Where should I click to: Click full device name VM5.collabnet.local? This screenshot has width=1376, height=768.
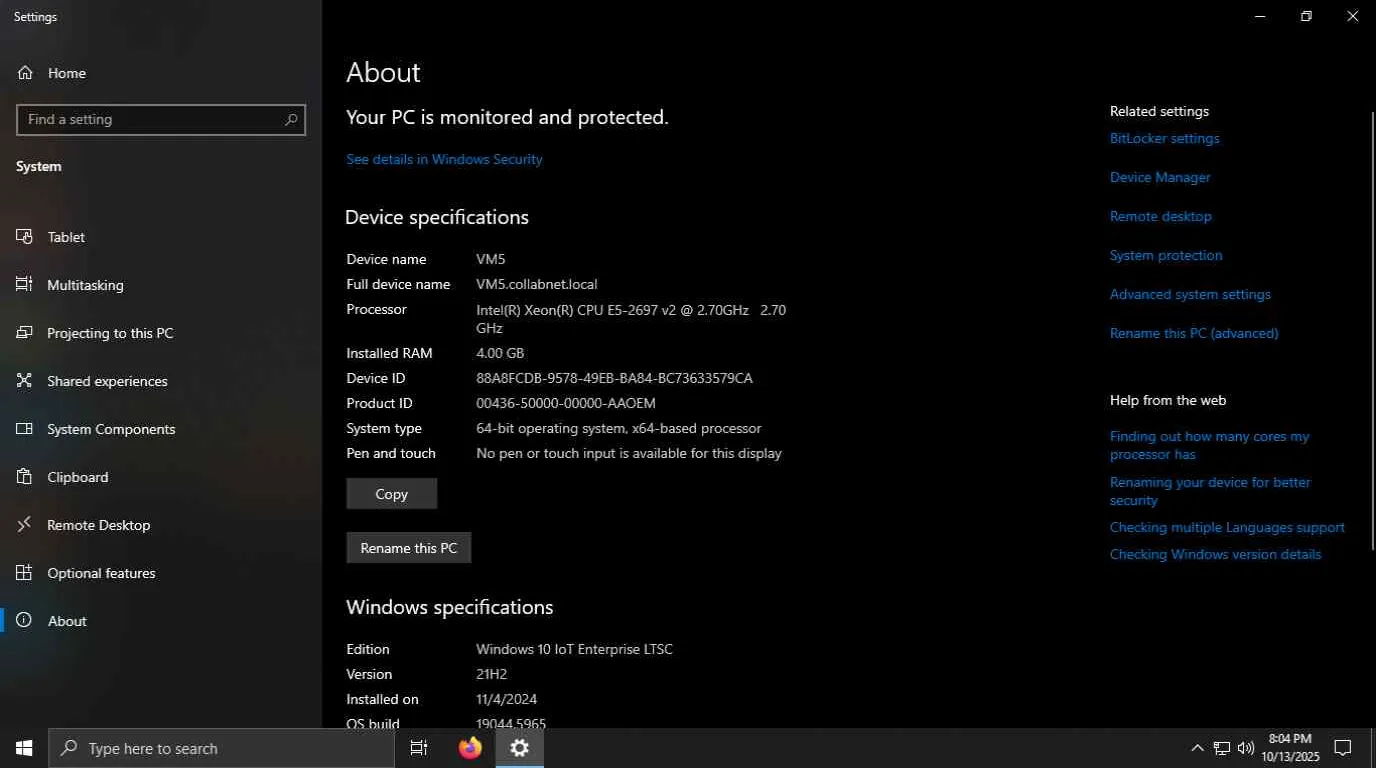(537, 284)
